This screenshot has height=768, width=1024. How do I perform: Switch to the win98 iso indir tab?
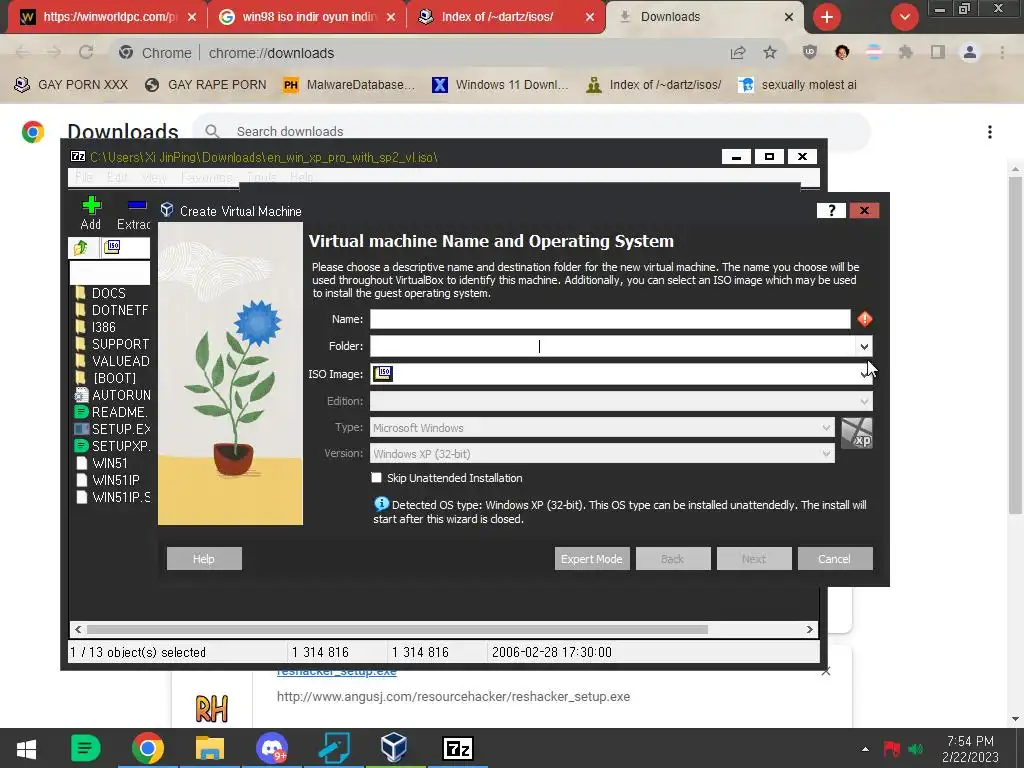(x=307, y=17)
